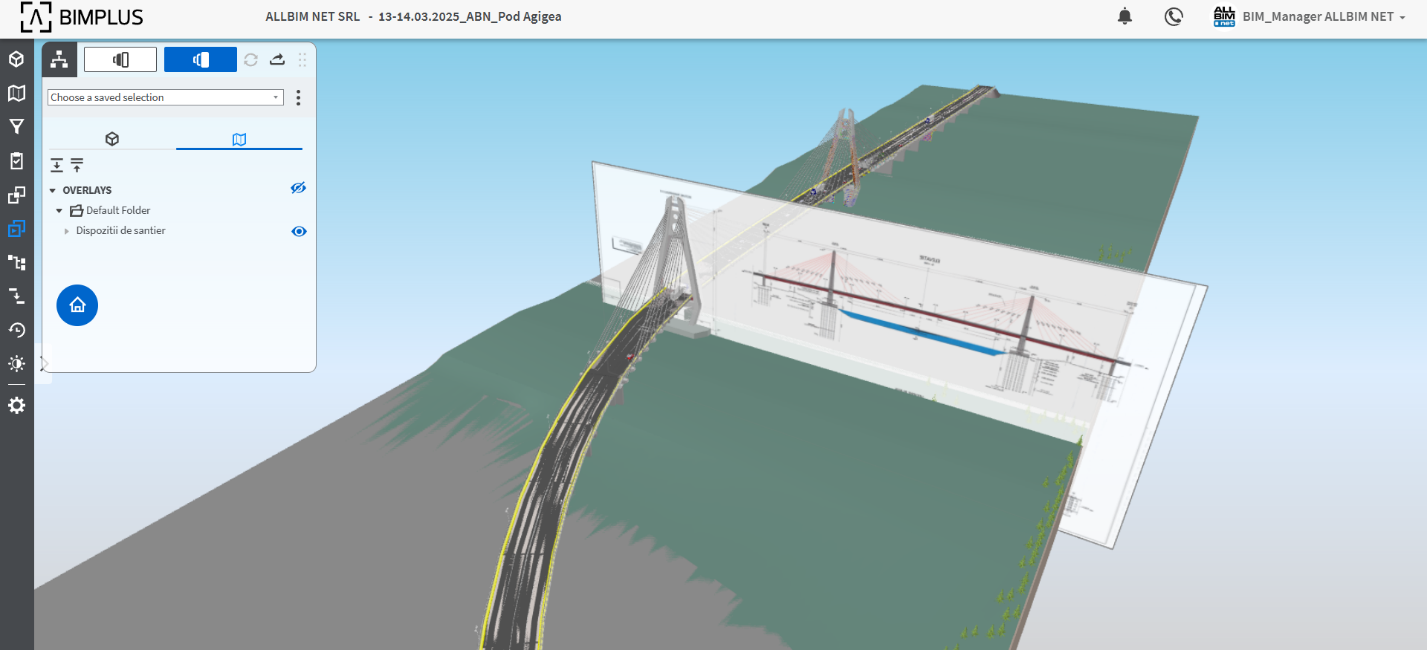The image size is (1427, 650).
Task: Open the settings gear in sidebar
Action: click(16, 405)
